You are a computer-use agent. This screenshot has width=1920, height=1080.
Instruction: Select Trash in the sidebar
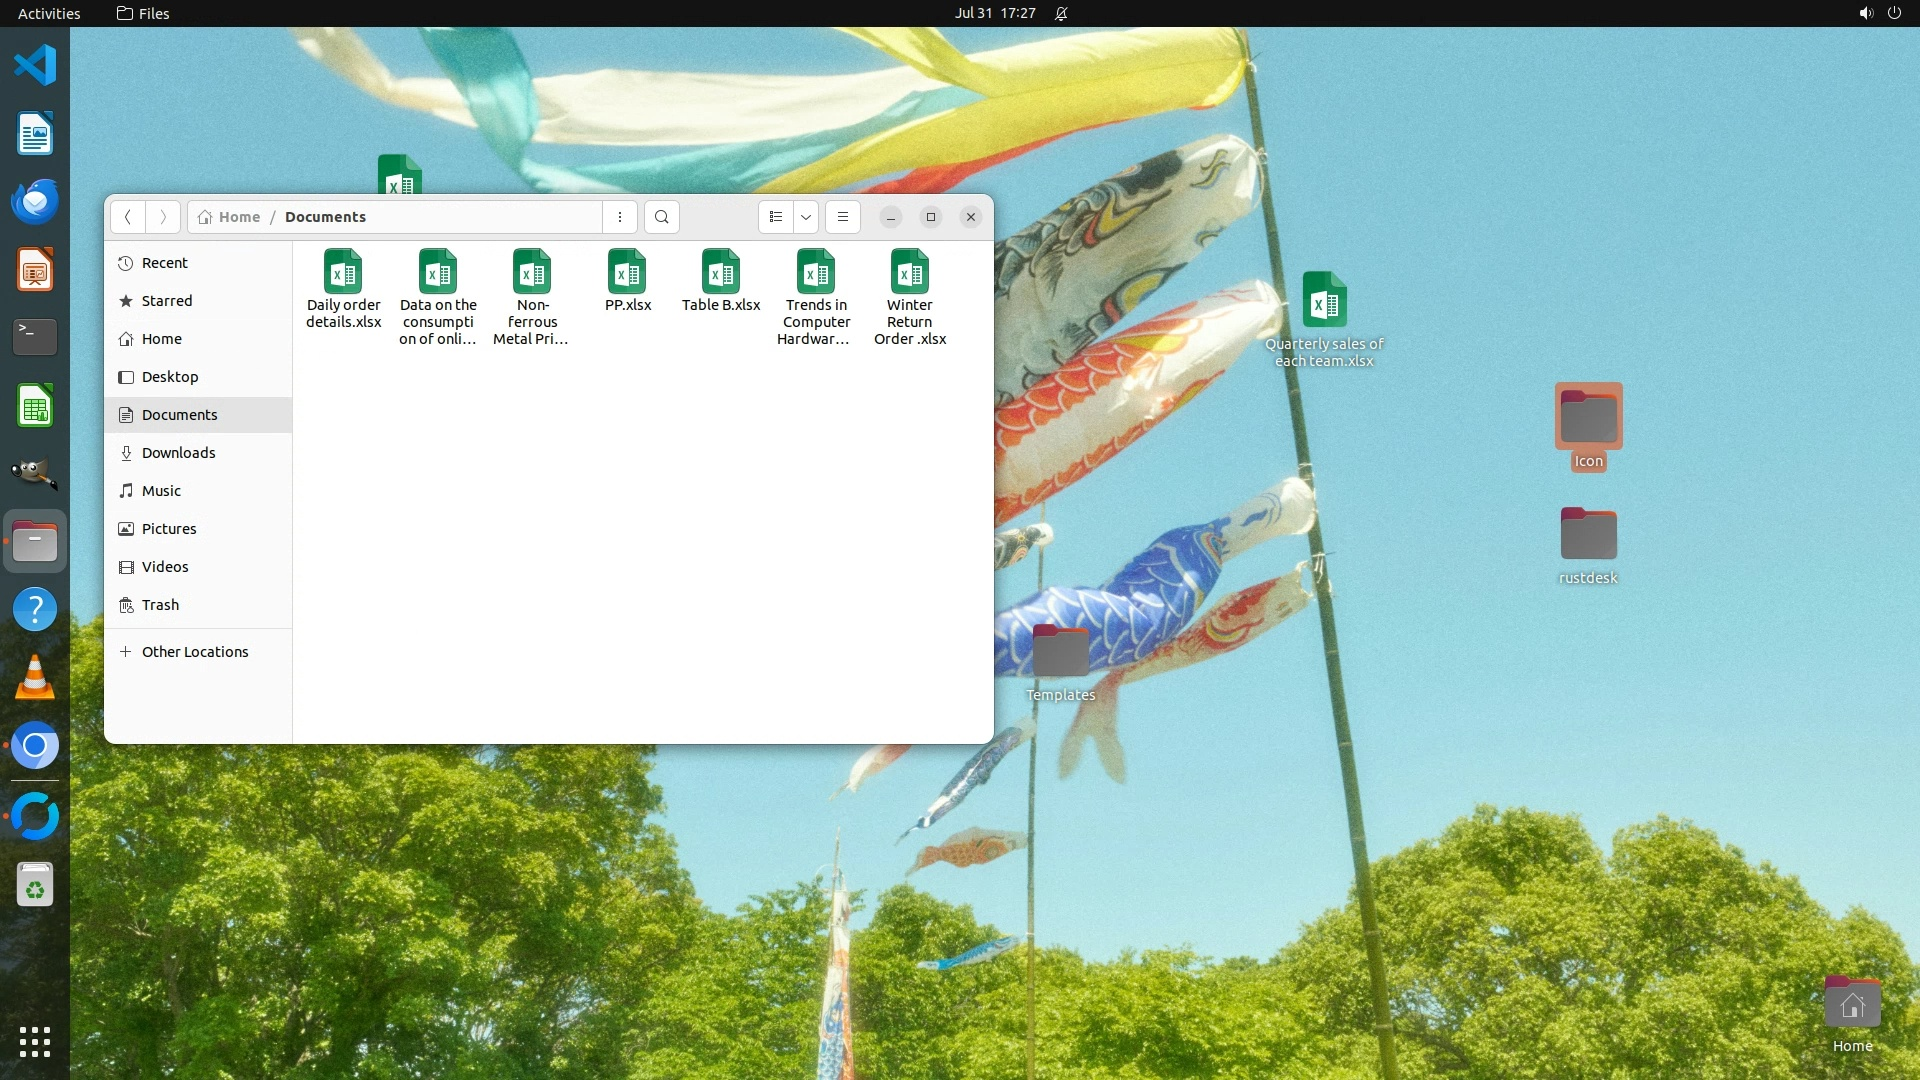tap(160, 605)
